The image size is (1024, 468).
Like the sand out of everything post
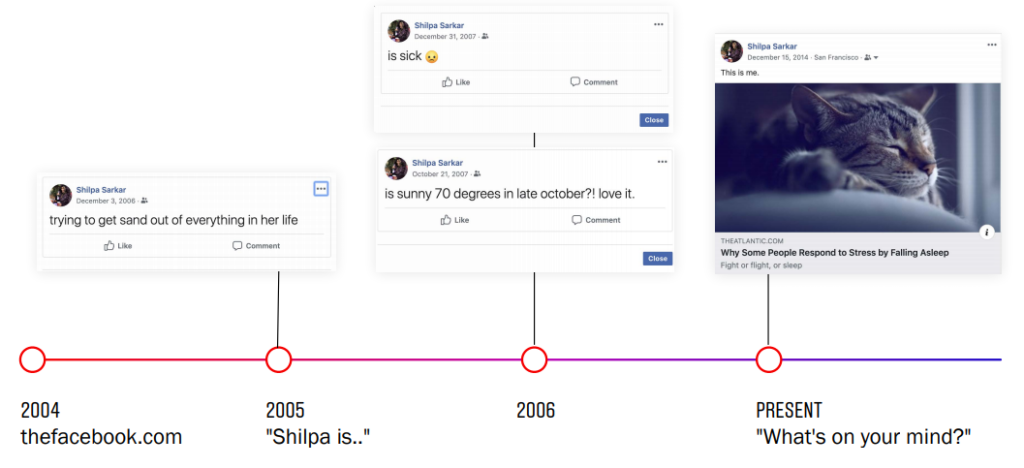118,246
